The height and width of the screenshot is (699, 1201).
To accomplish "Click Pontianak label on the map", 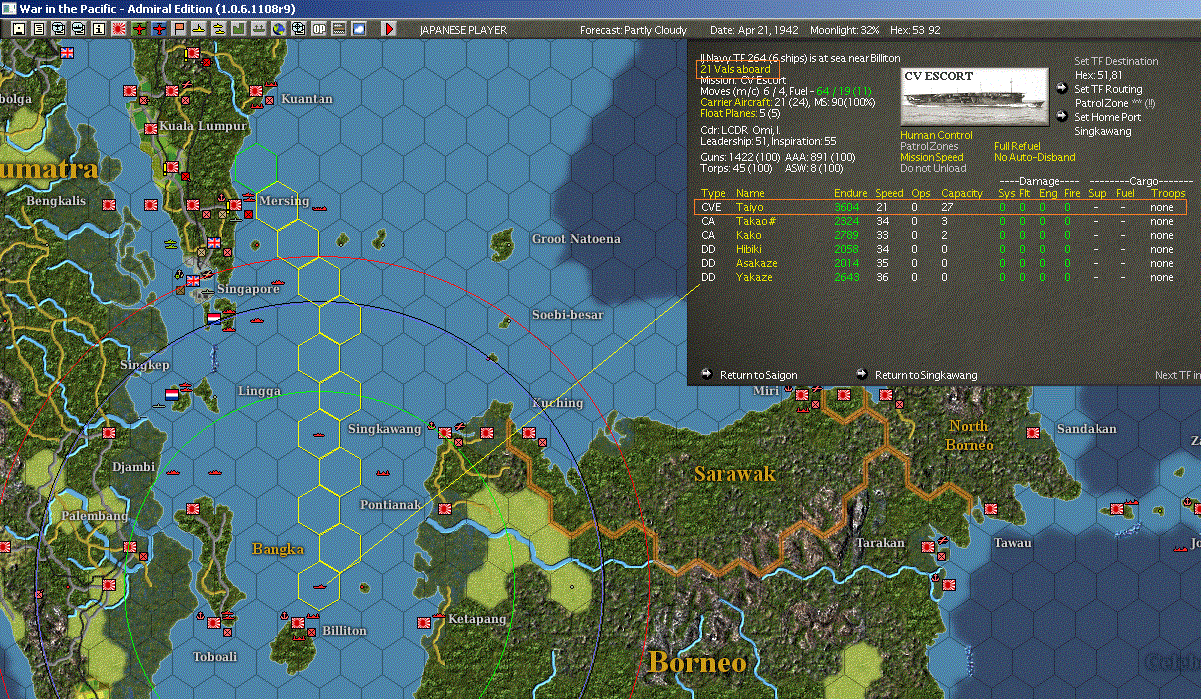I will point(391,505).
